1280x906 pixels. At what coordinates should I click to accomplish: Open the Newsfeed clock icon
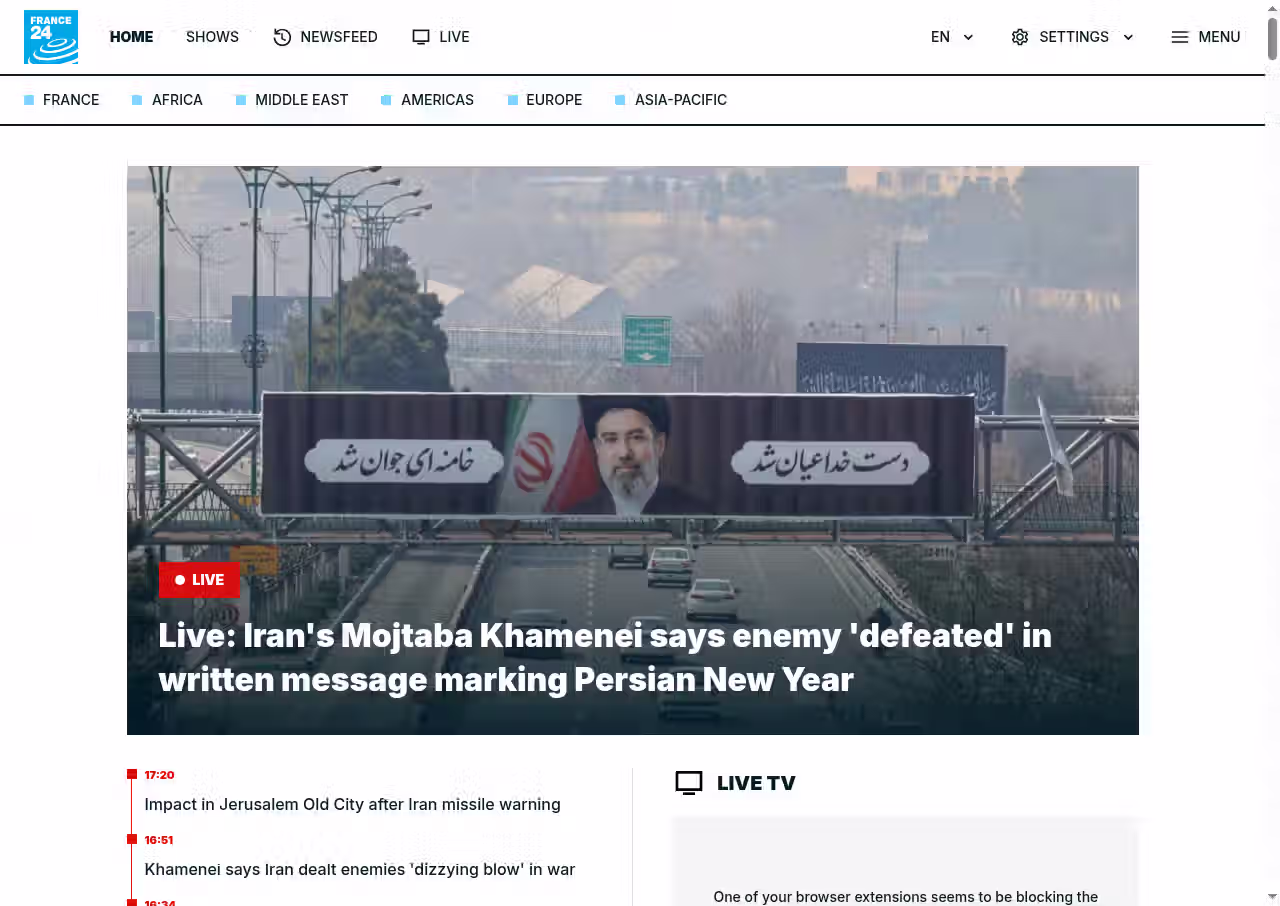[282, 37]
